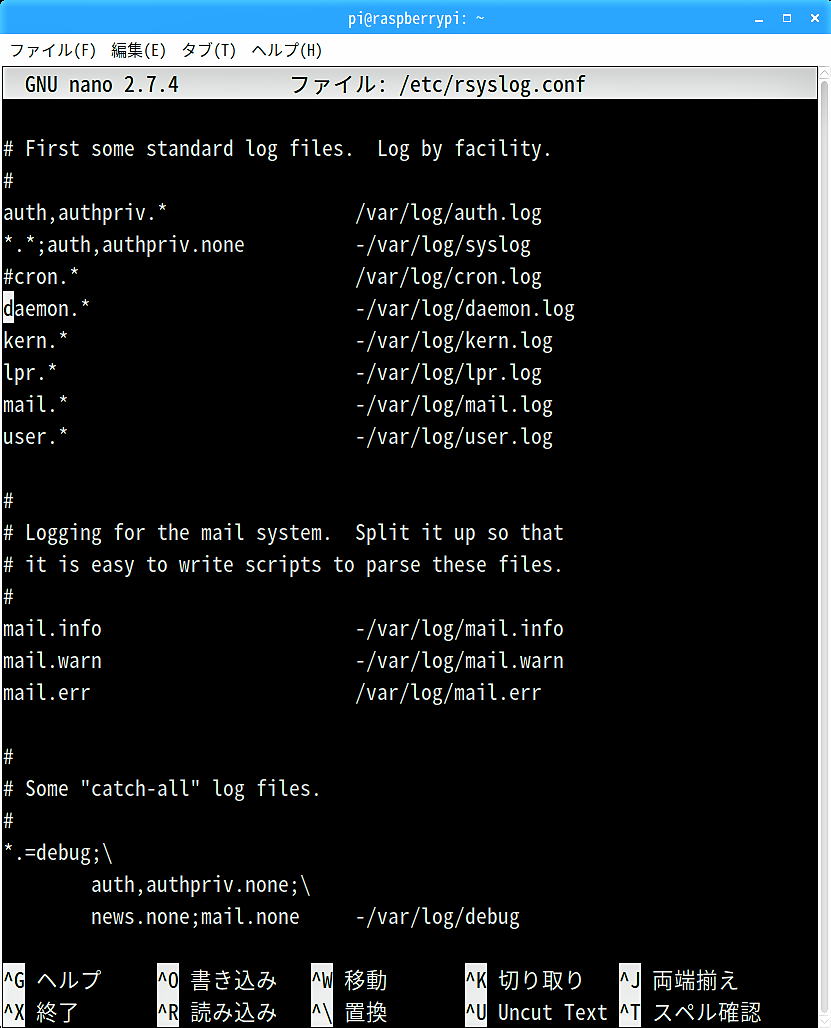
Task: Maximize the terminal window
Action: click(786, 18)
